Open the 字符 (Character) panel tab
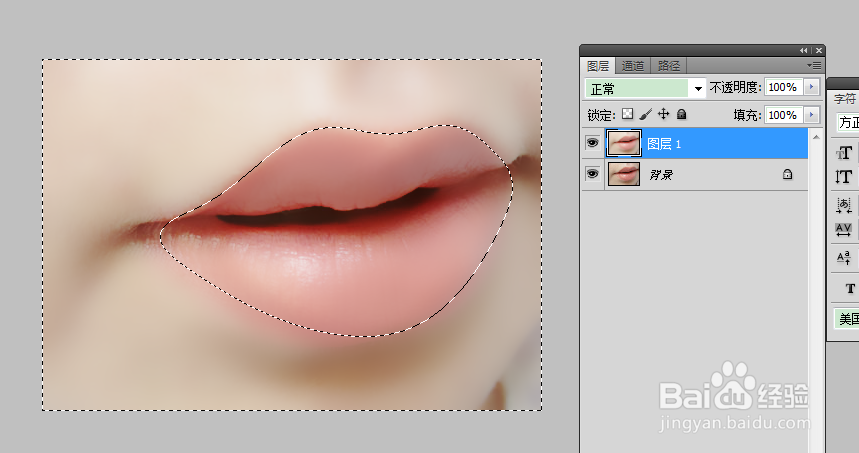 (x=844, y=99)
